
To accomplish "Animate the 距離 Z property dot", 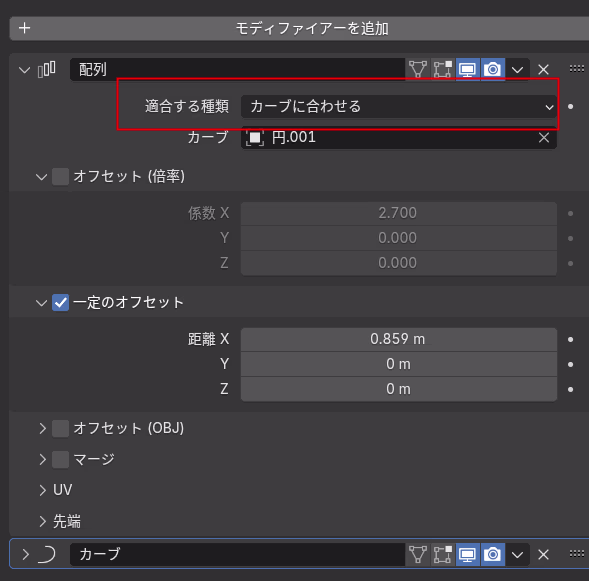I will click(x=571, y=389).
